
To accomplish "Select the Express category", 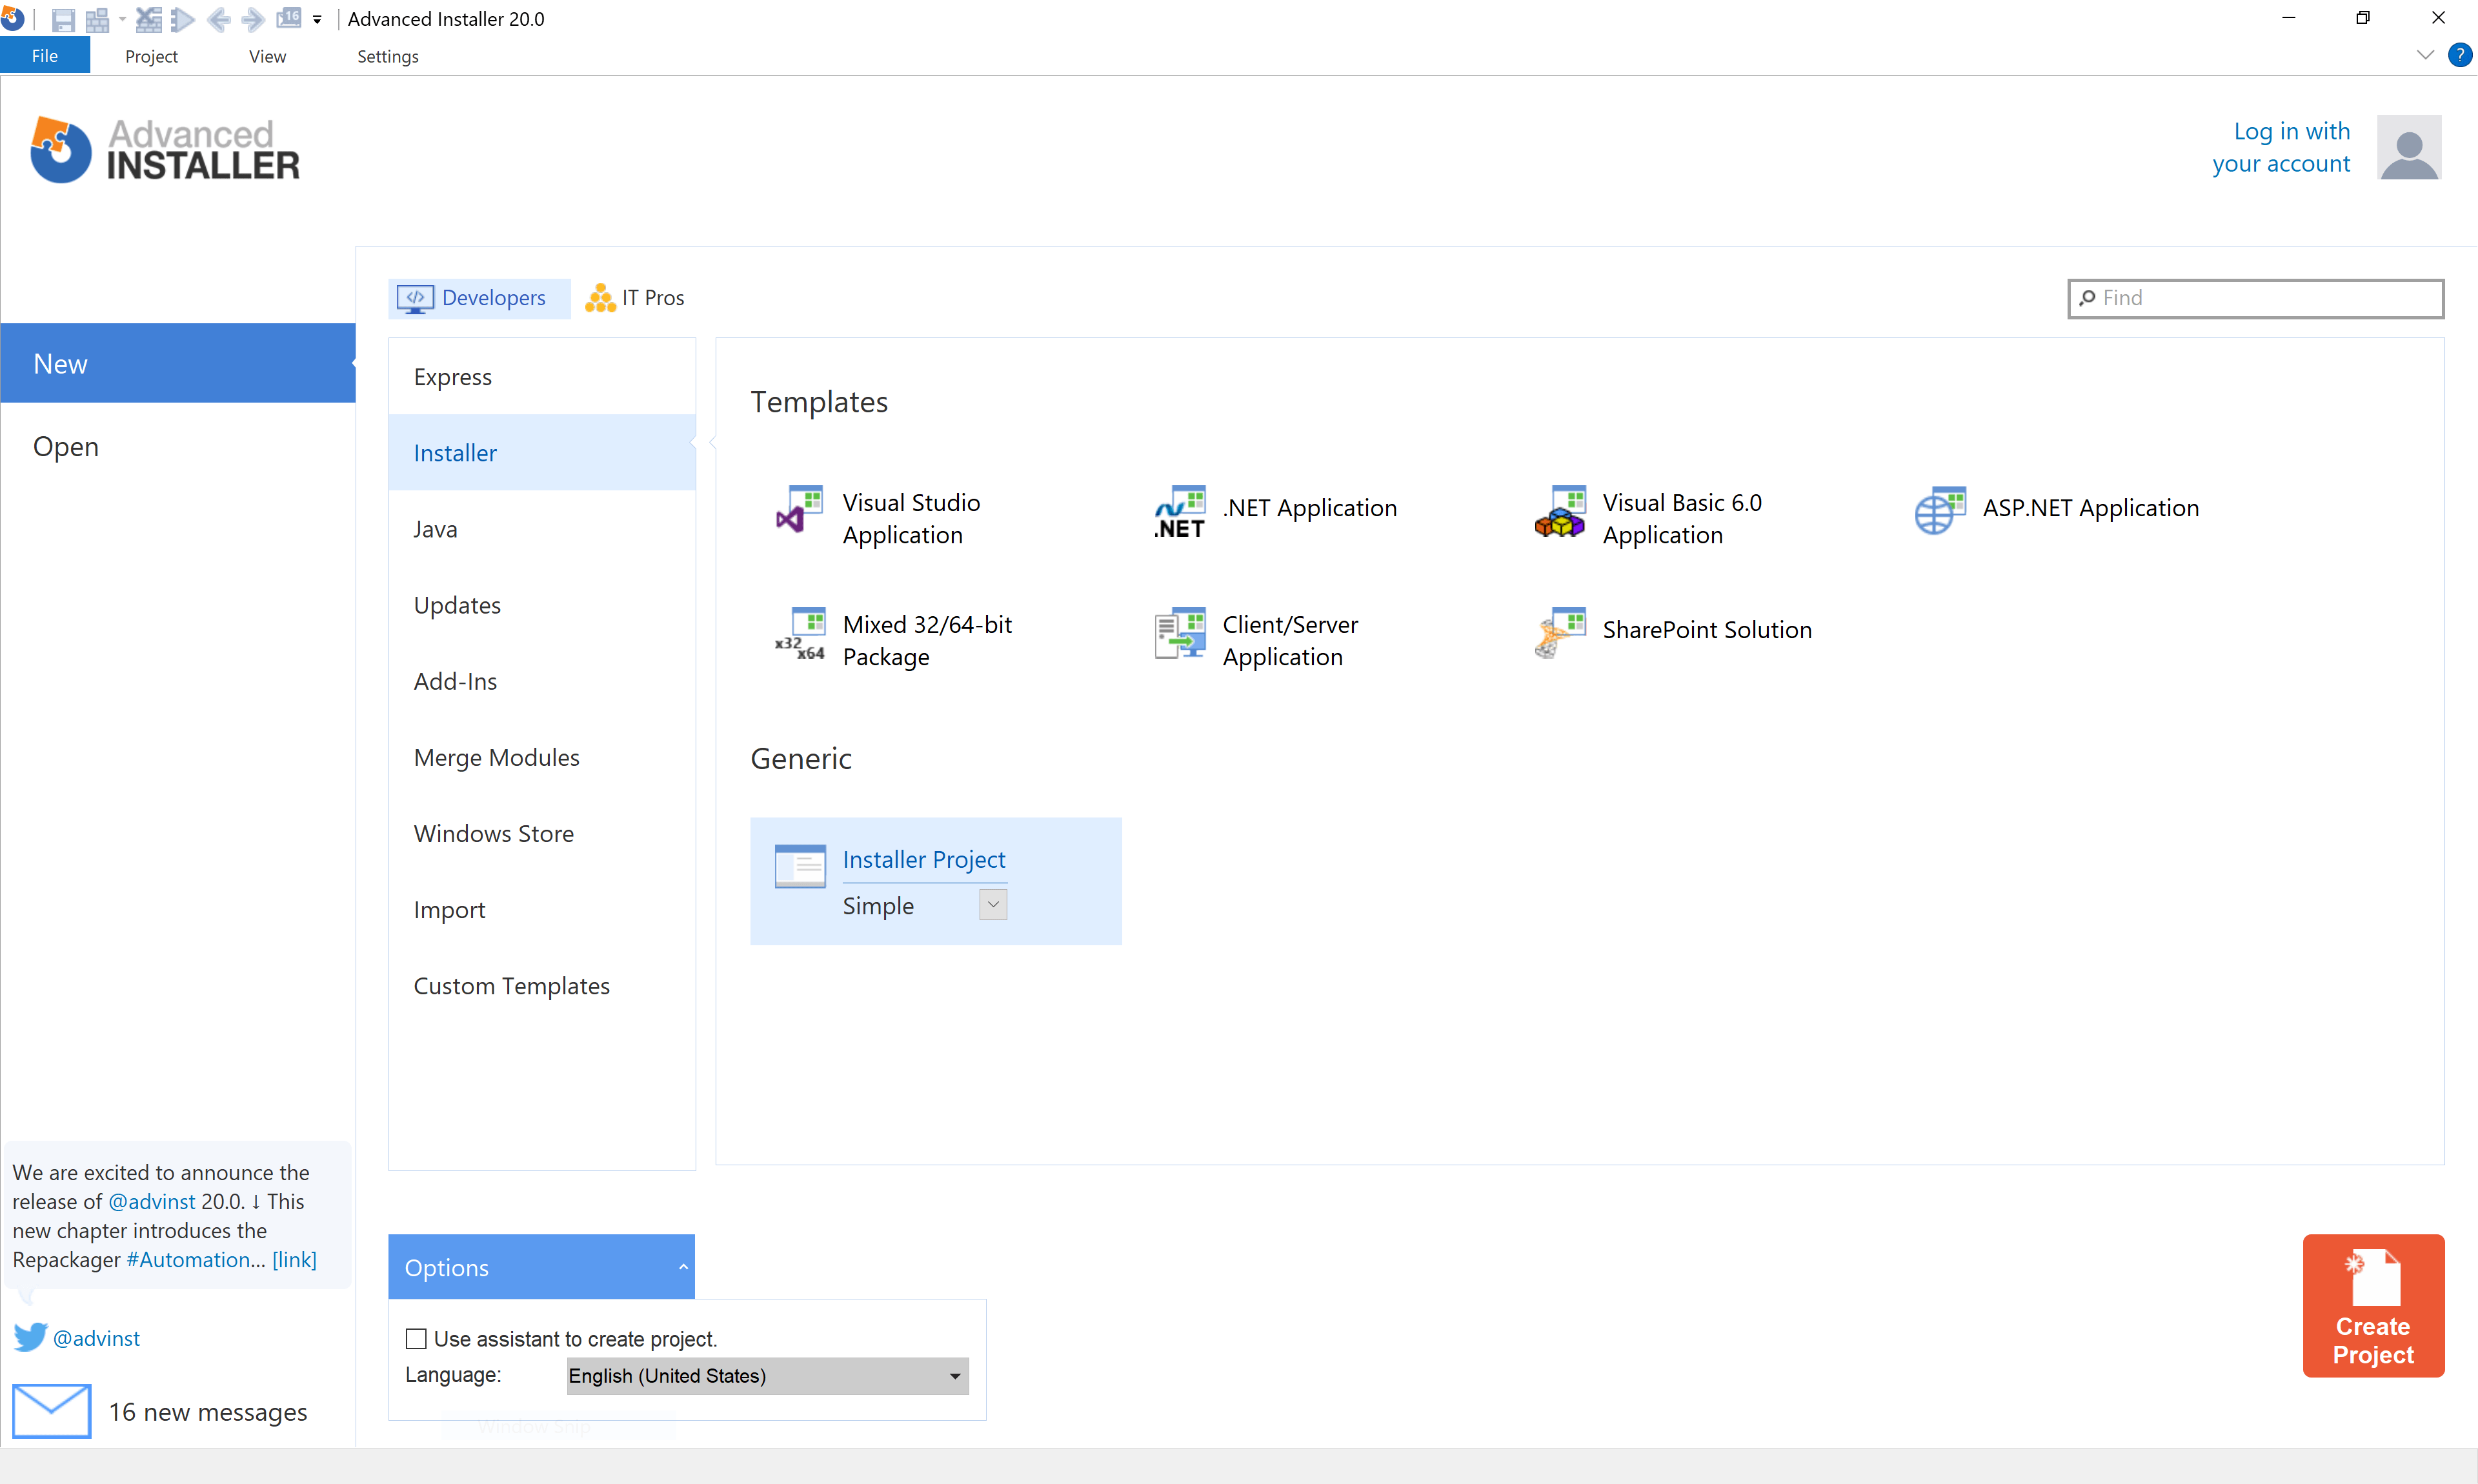I will 542,377.
